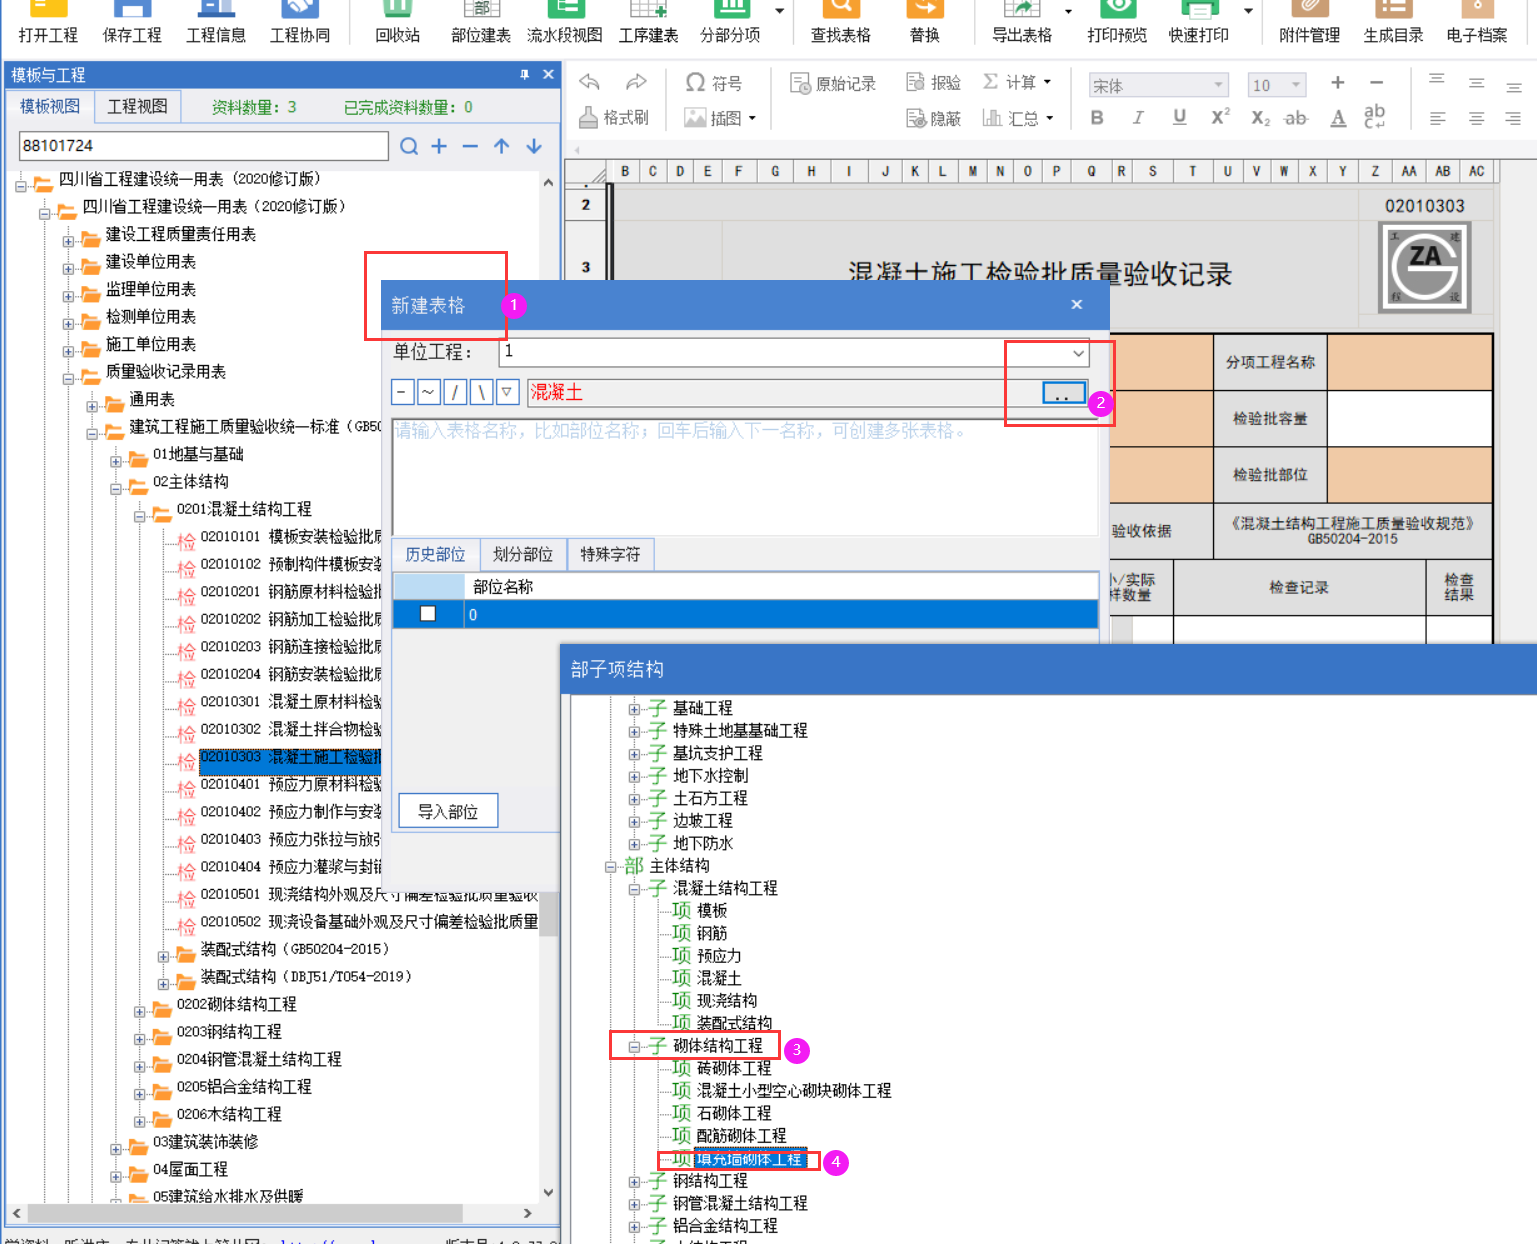Click the blue plus icon beside search box
Image resolution: width=1537 pixels, height=1244 pixels.
439,146
